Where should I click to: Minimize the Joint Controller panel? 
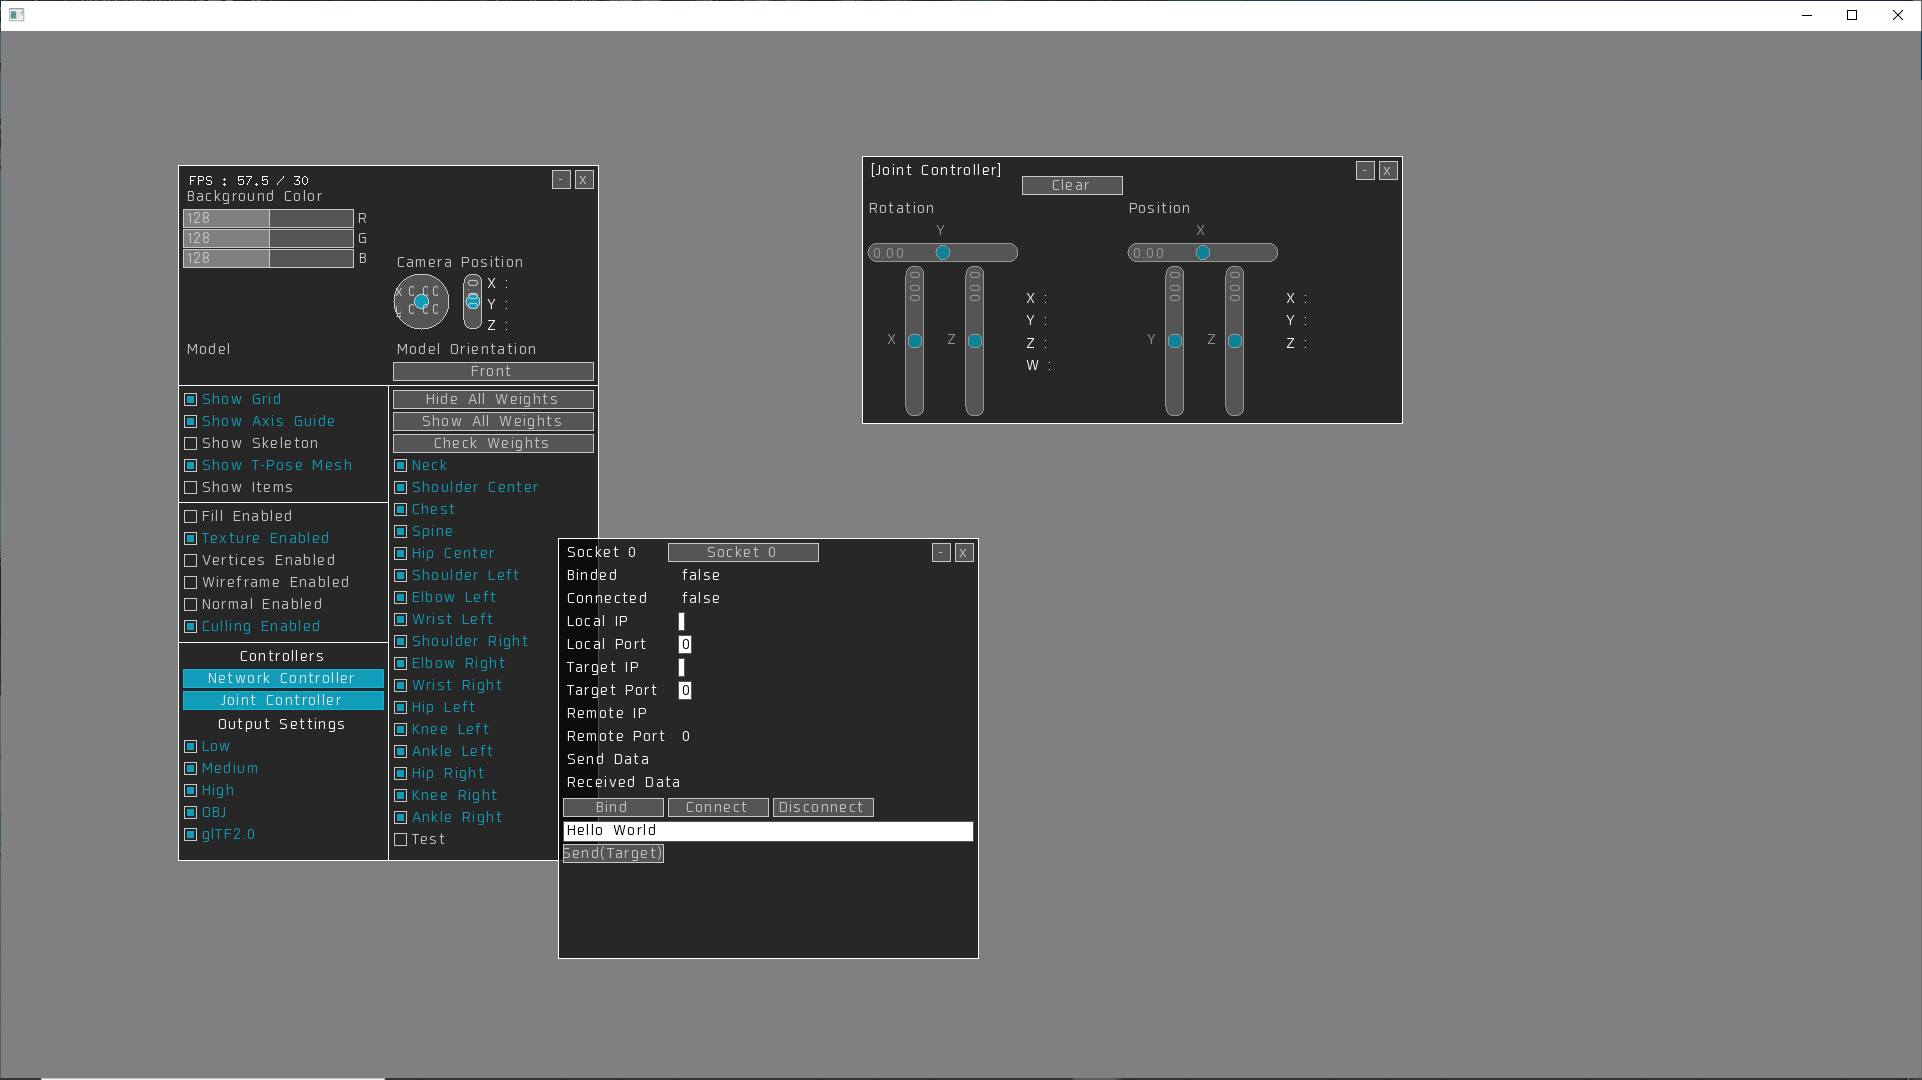click(1365, 171)
